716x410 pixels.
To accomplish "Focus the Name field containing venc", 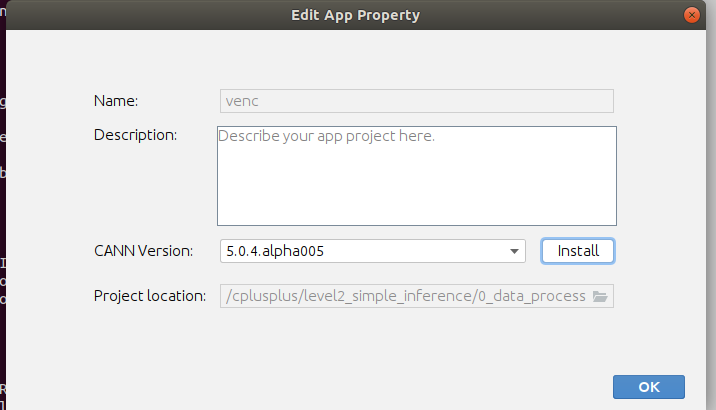I will [416, 100].
